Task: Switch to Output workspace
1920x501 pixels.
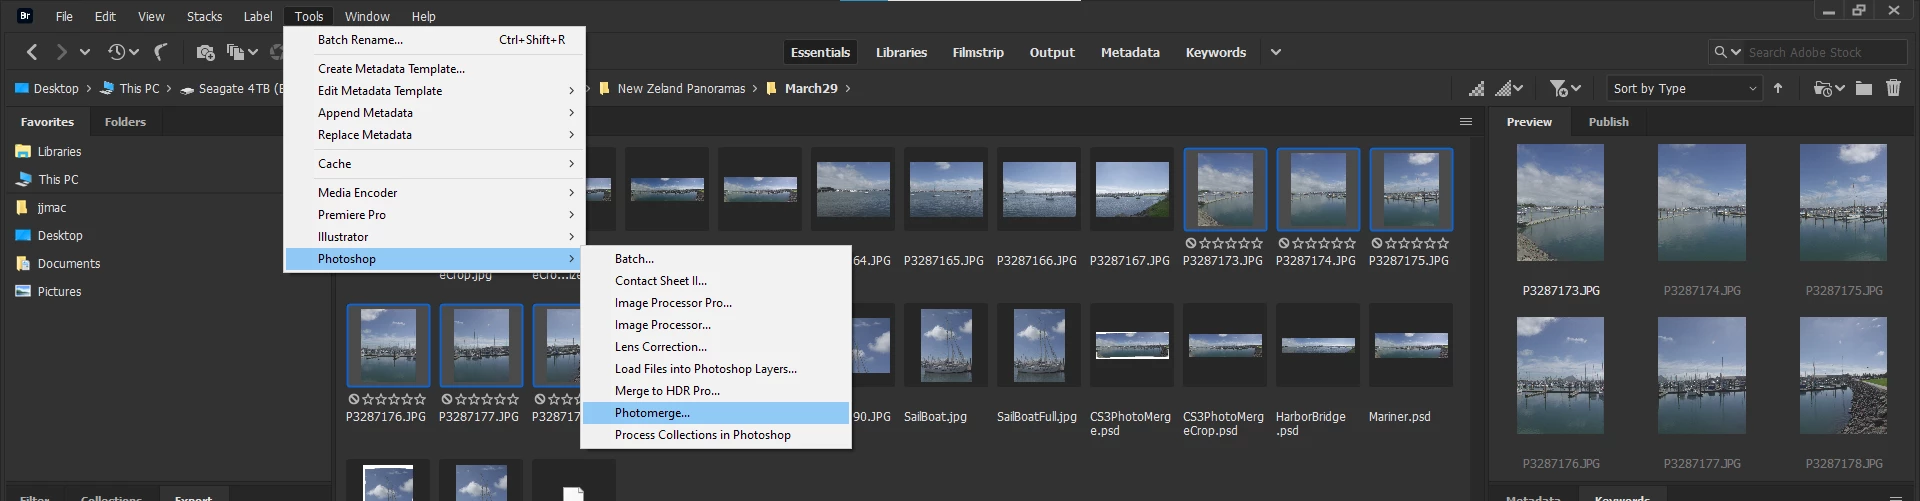Action: click(x=1052, y=52)
